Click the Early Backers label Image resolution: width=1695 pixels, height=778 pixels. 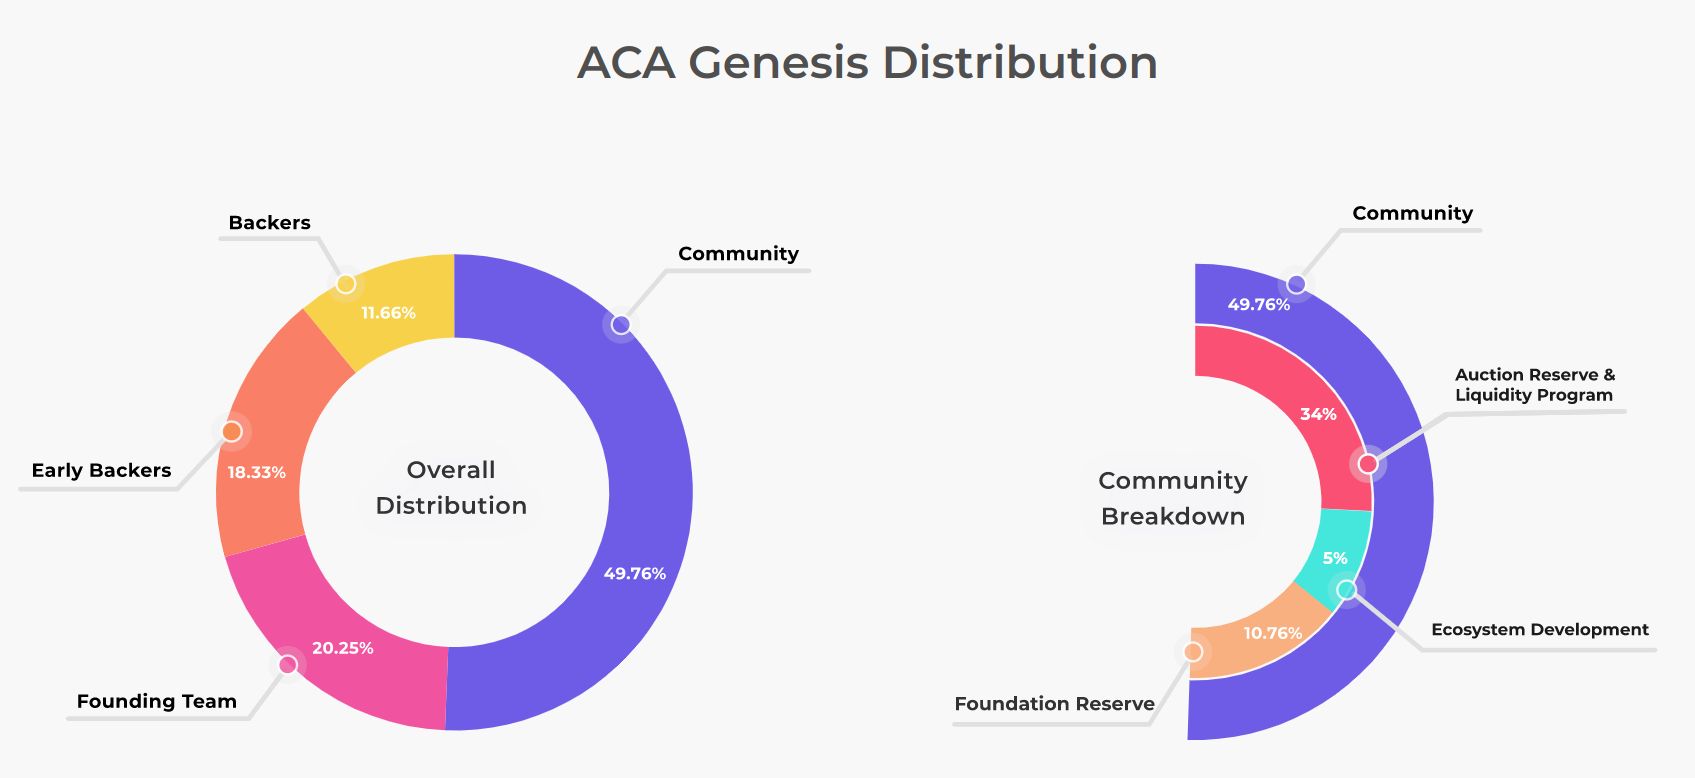click(101, 470)
